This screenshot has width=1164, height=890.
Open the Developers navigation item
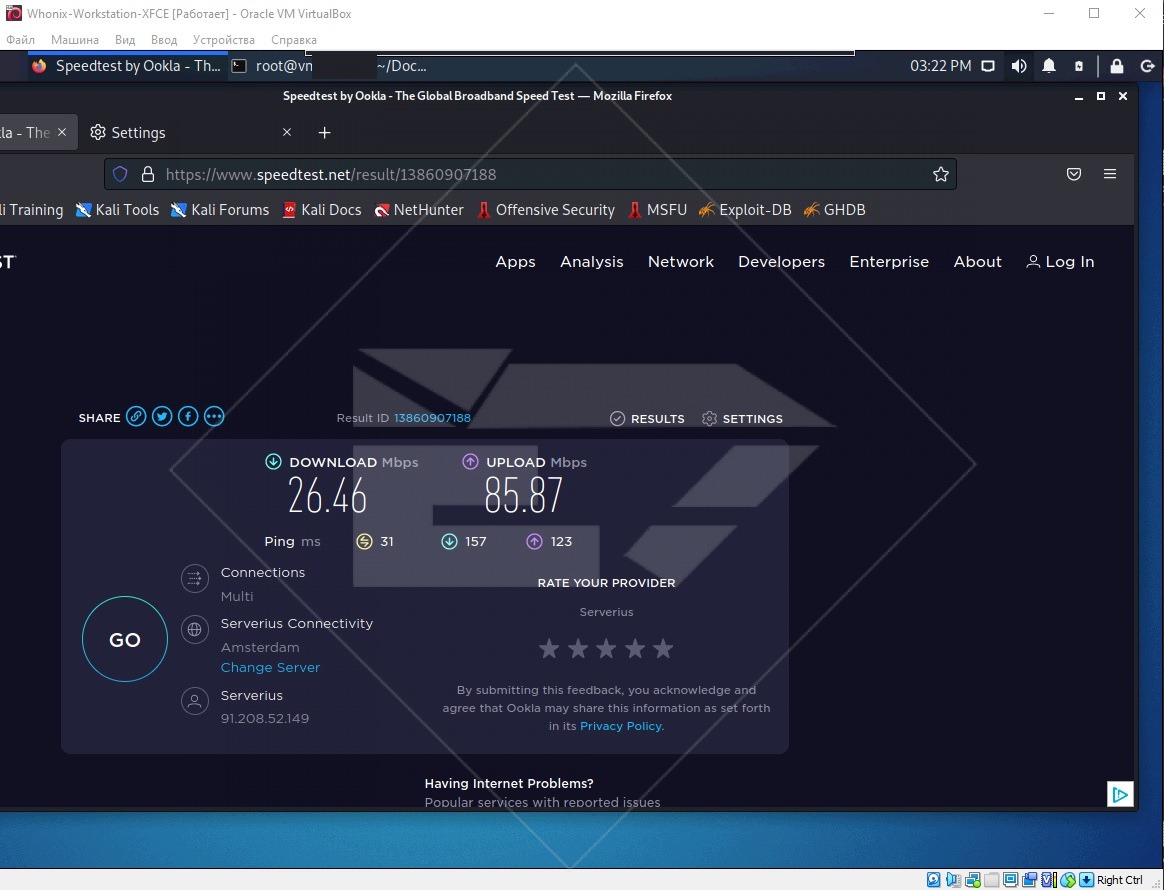click(781, 262)
